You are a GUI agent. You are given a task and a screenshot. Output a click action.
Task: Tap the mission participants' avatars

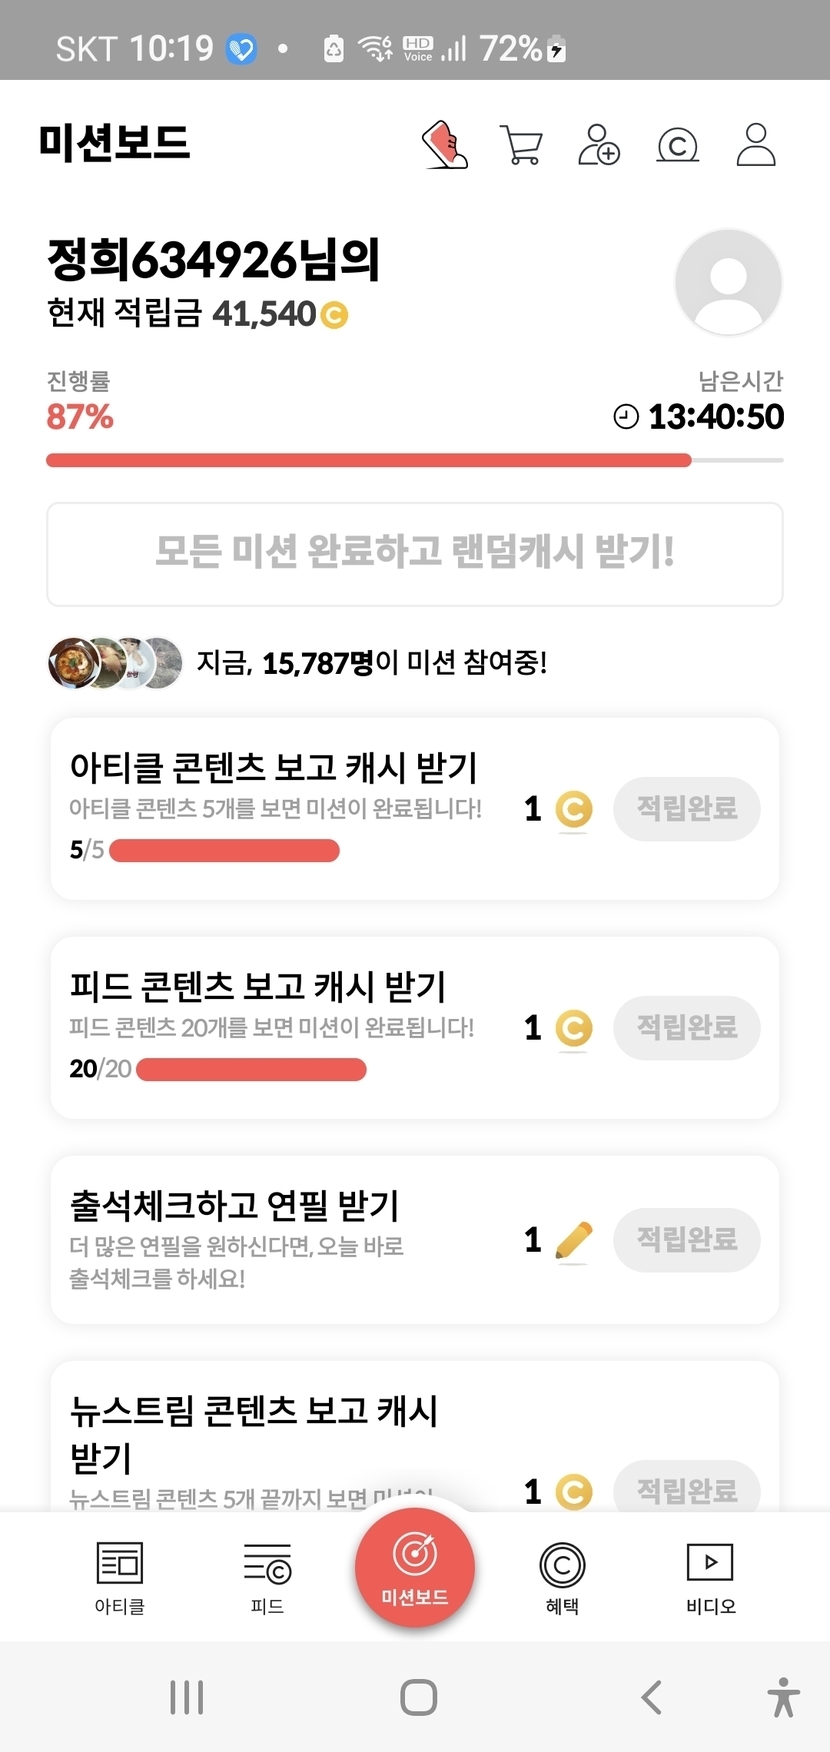click(115, 662)
